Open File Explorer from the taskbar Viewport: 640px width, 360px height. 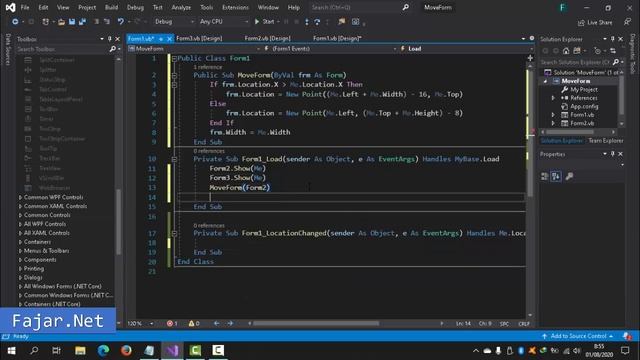pos(80,351)
